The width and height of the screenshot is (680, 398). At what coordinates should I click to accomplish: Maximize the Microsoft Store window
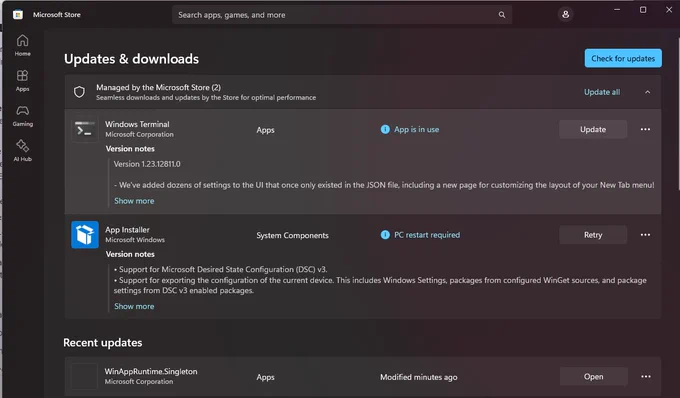[x=643, y=10]
